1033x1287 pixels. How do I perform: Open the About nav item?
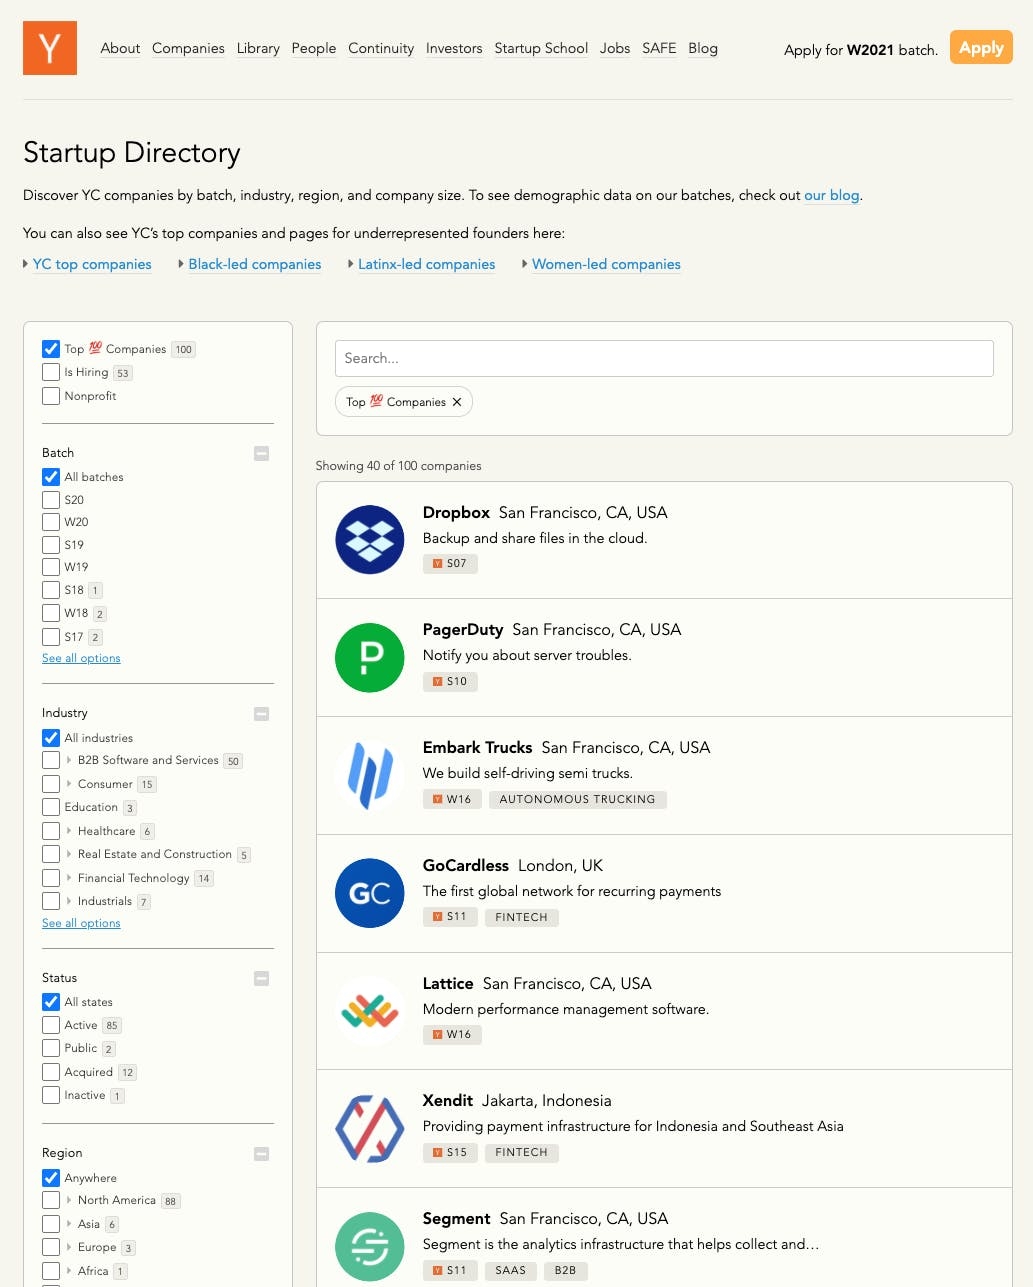120,48
